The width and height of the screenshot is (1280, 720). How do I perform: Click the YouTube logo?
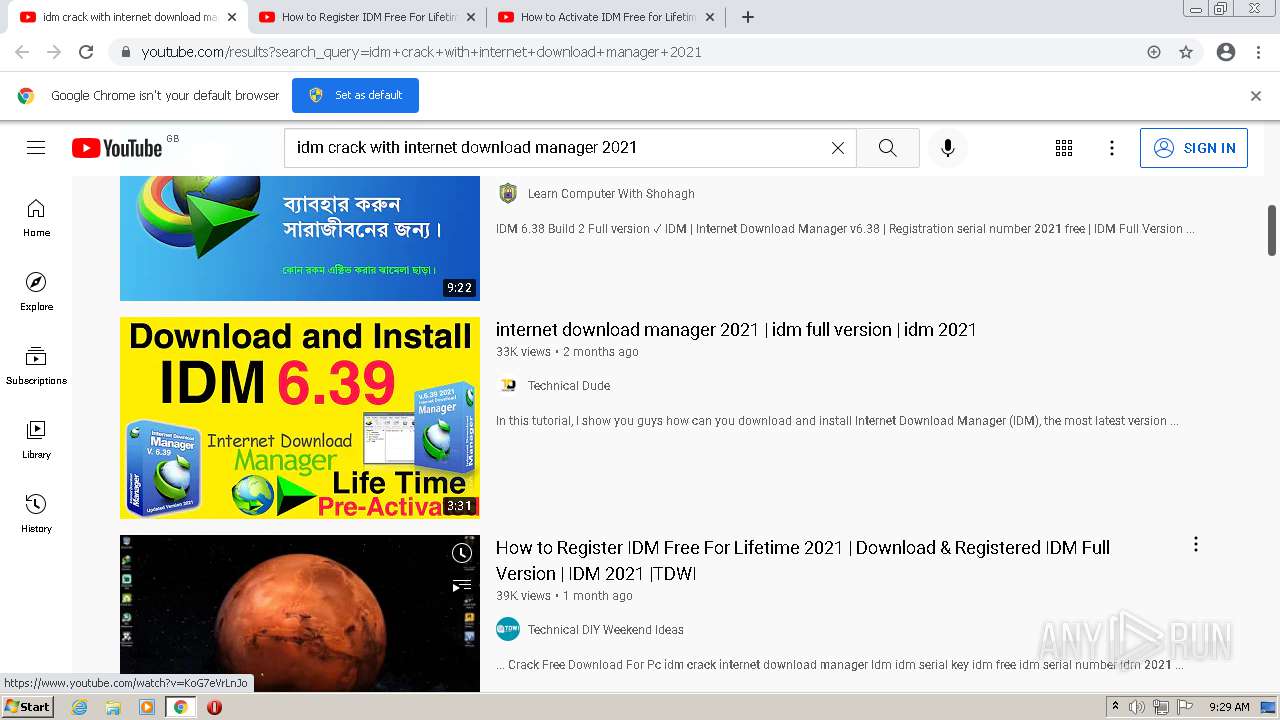[x=117, y=148]
